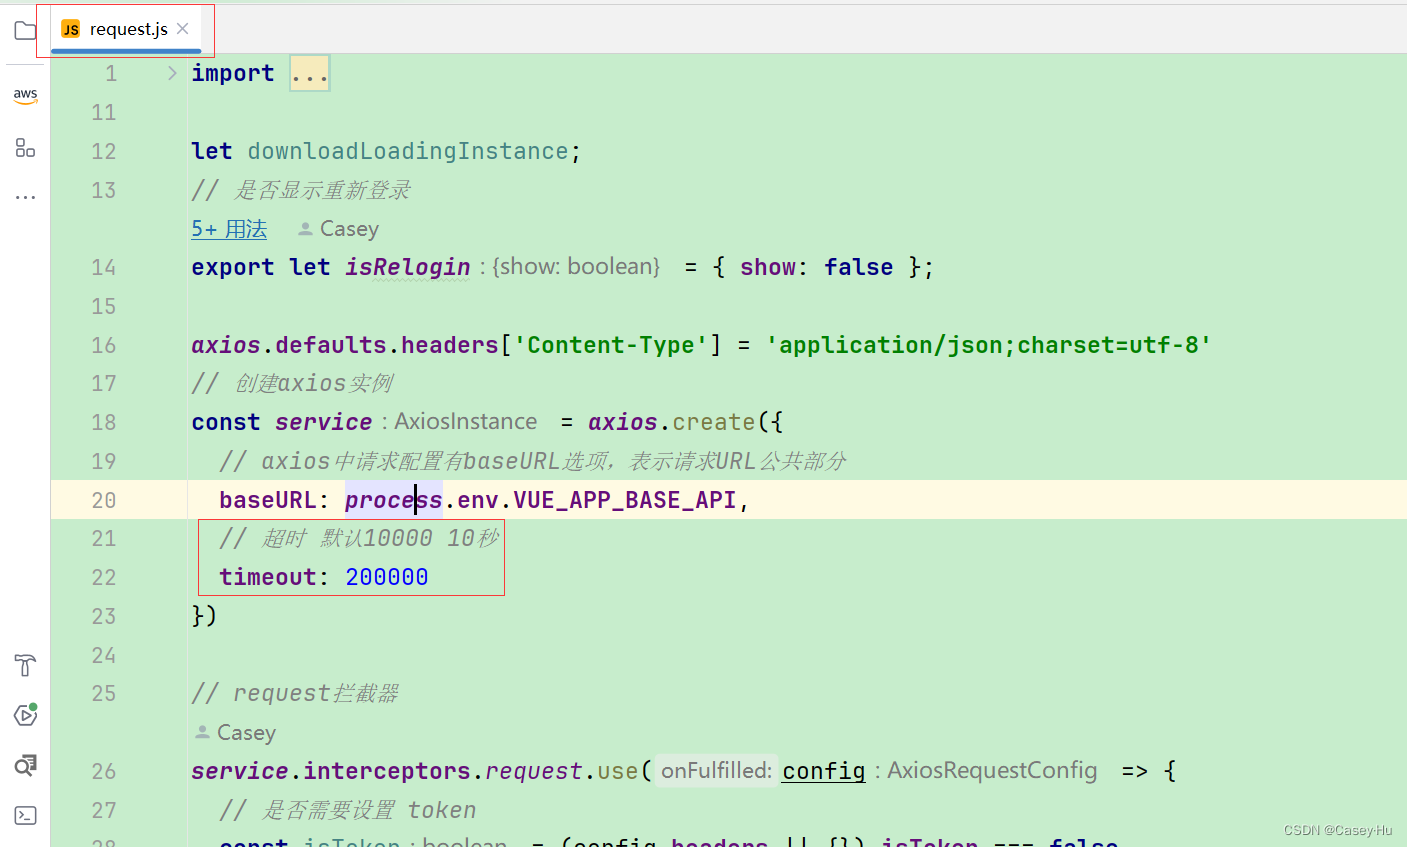This screenshot has width=1407, height=847.
Task: Open the AWS Toolkit panel
Action: coord(25,95)
